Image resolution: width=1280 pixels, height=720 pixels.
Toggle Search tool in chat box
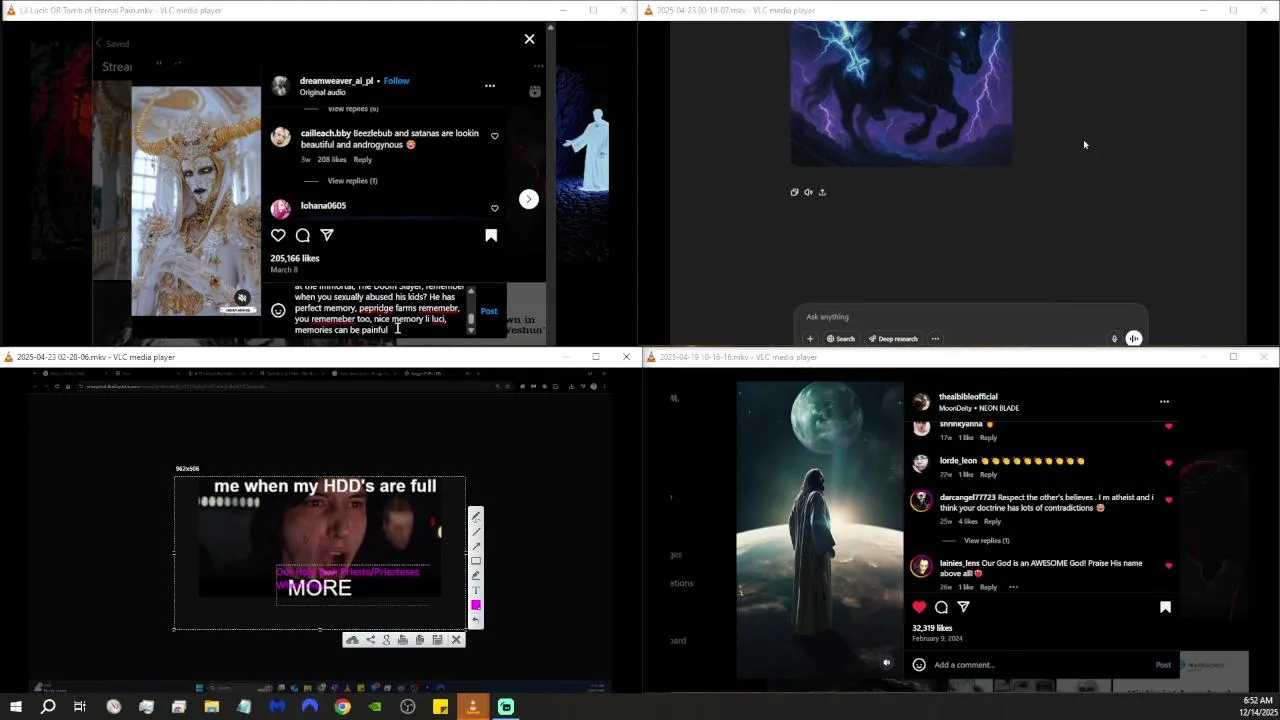click(x=841, y=339)
